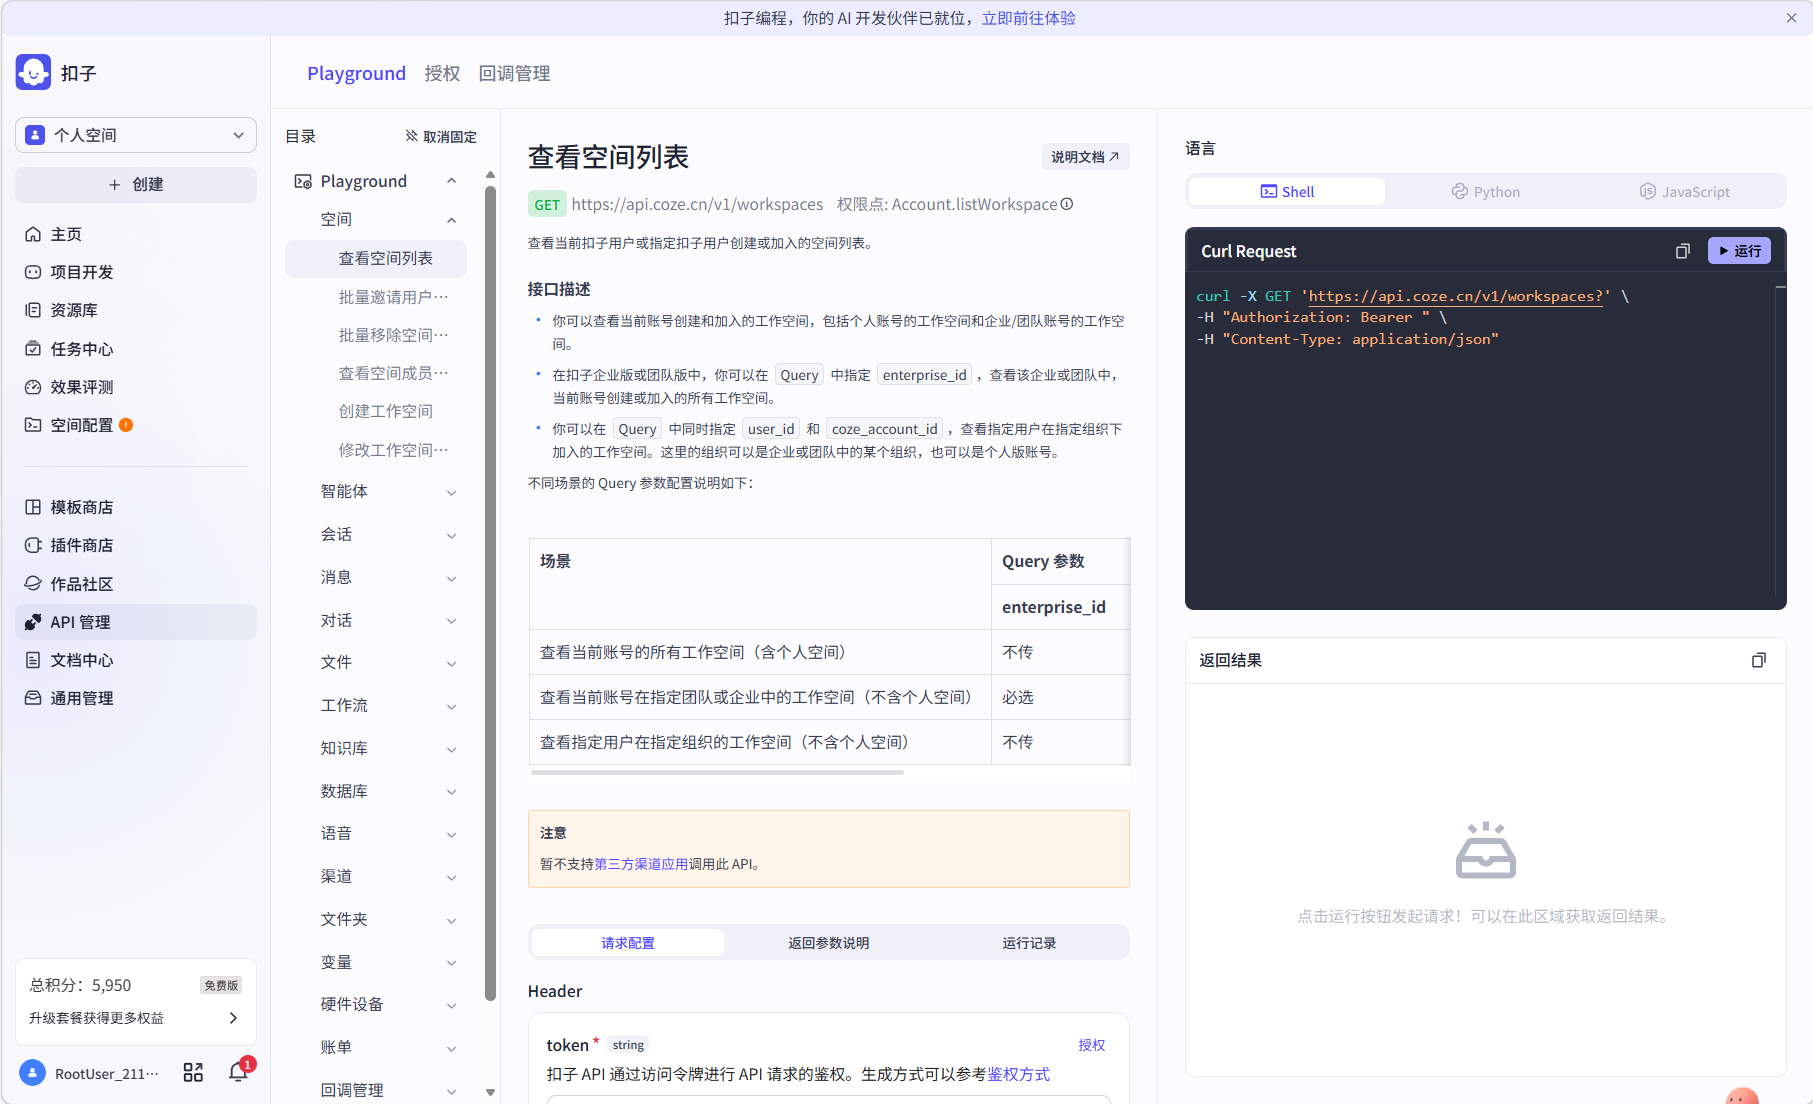
Task: Select API 管理 in sidebar
Action: point(136,622)
